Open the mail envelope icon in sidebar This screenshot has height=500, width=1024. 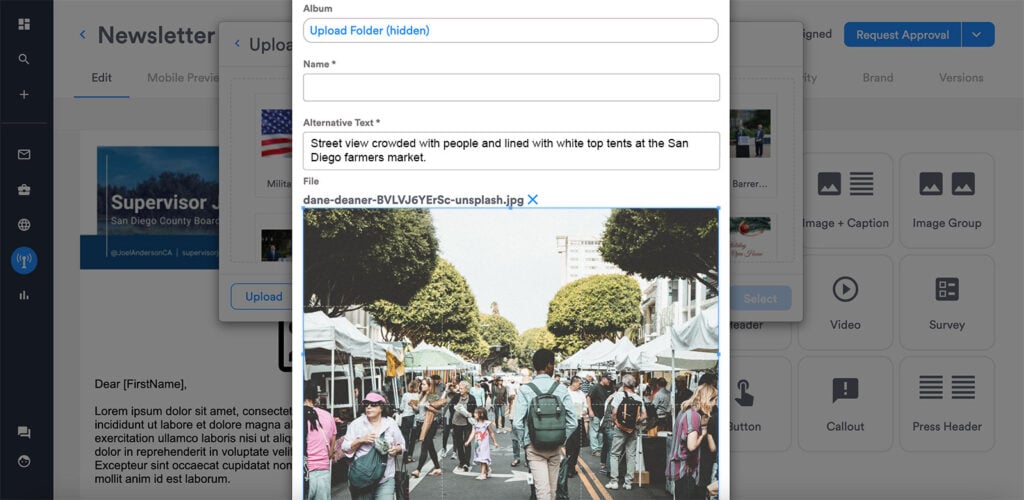click(24, 155)
